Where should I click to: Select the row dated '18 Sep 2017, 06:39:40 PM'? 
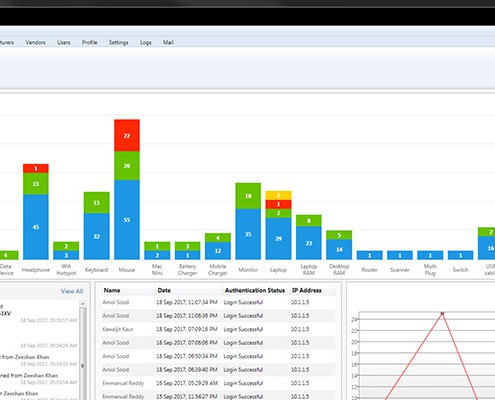tap(218, 370)
